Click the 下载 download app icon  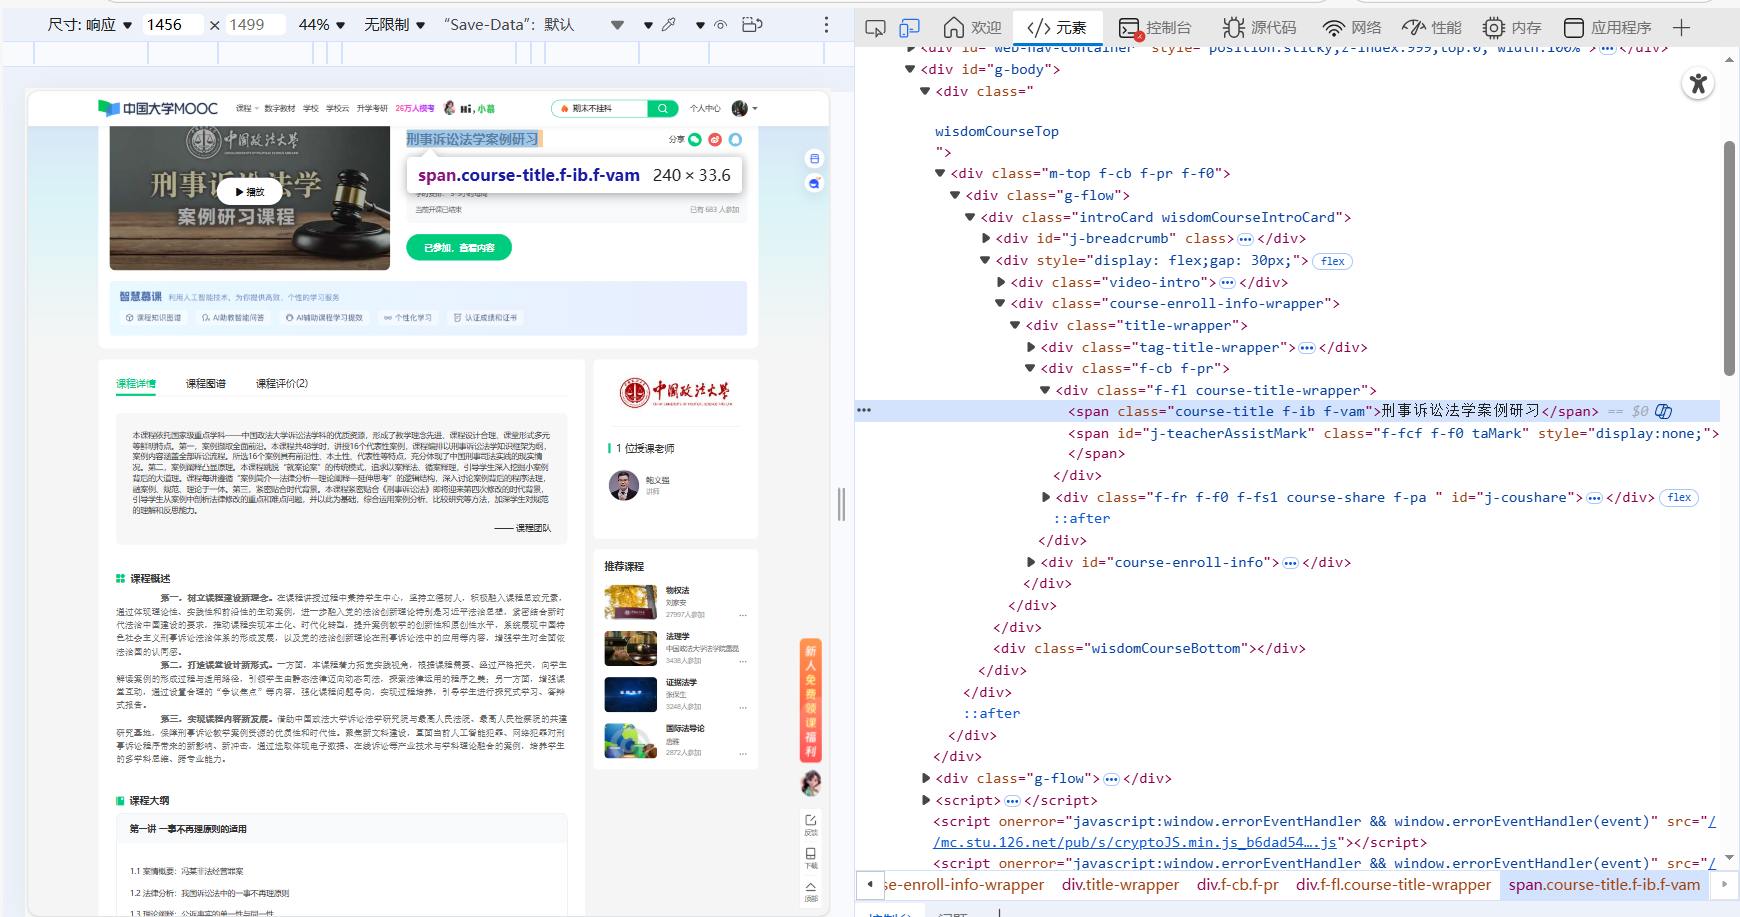click(x=811, y=858)
